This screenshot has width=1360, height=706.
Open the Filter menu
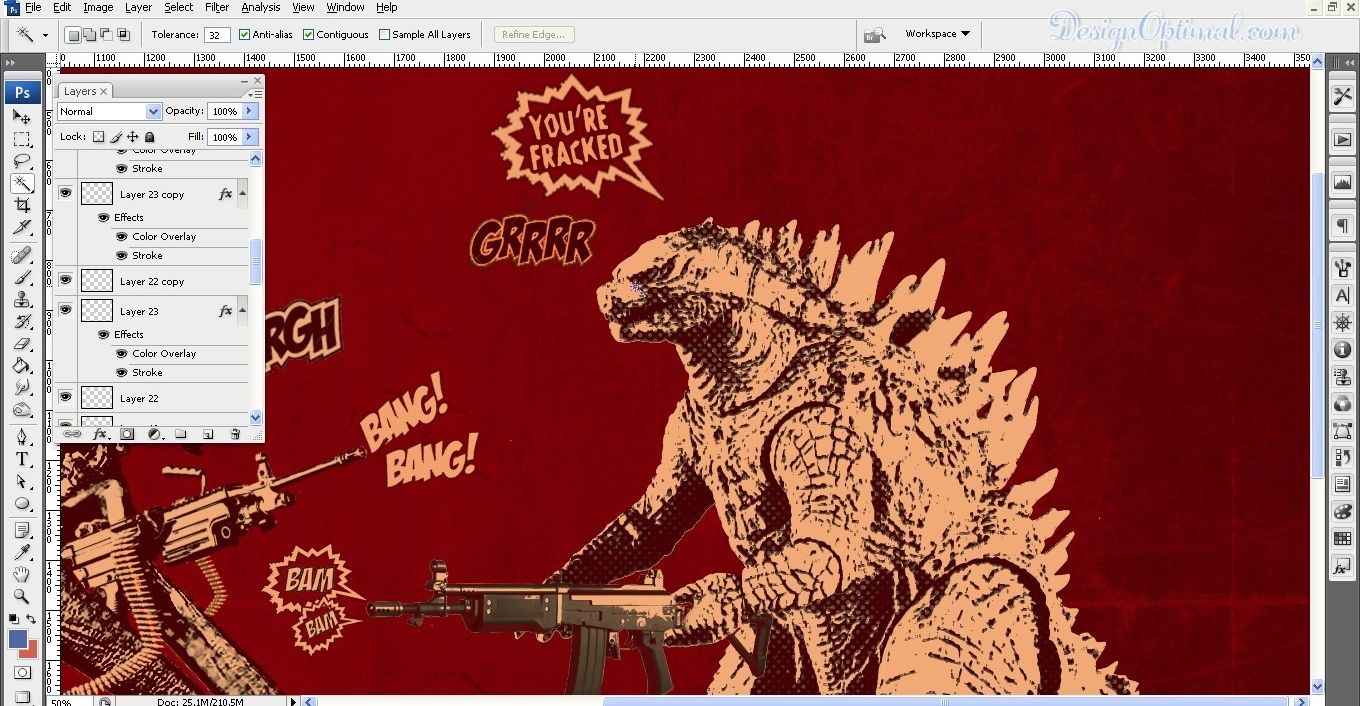tap(217, 7)
